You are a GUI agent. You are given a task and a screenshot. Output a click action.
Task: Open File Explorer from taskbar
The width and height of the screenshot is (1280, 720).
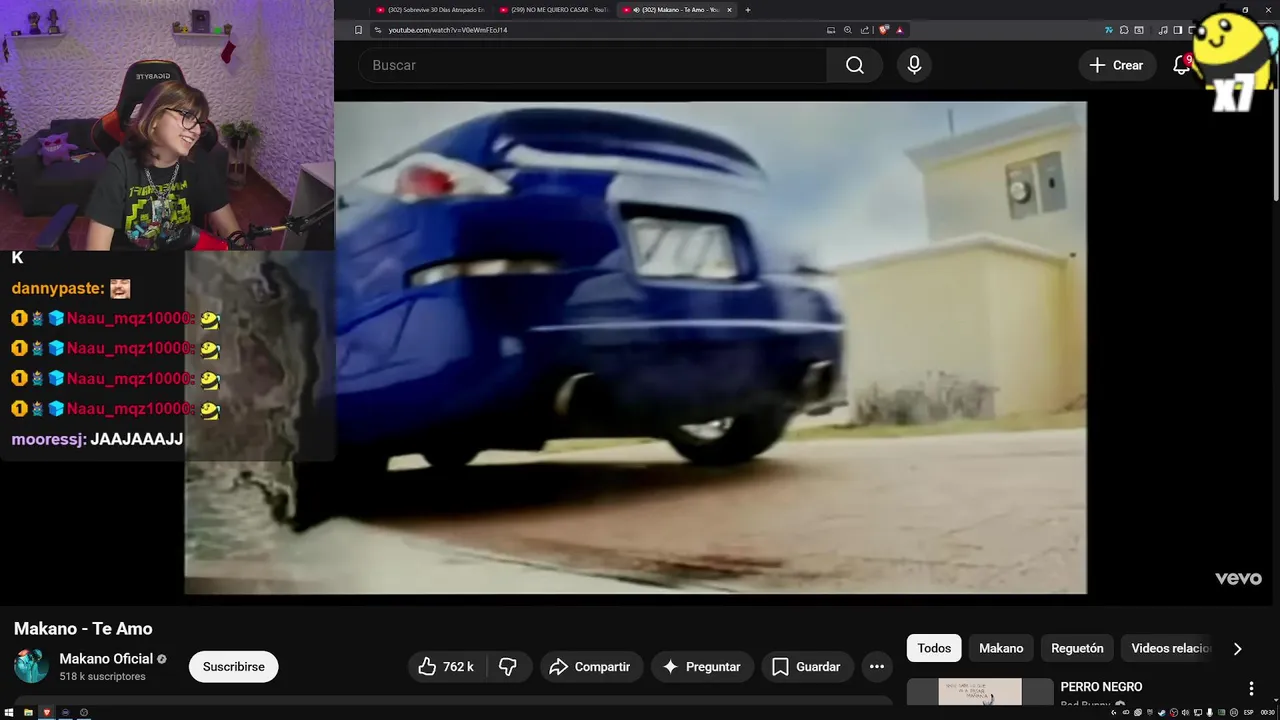28,712
